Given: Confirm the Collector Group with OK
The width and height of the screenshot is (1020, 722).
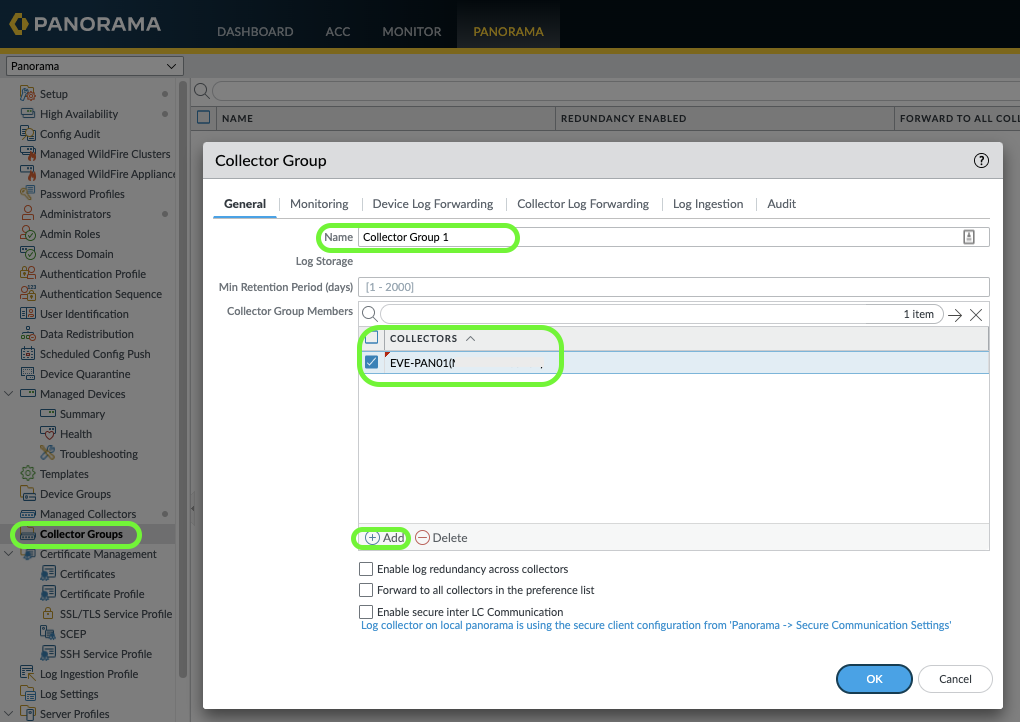Looking at the screenshot, I should point(873,678).
